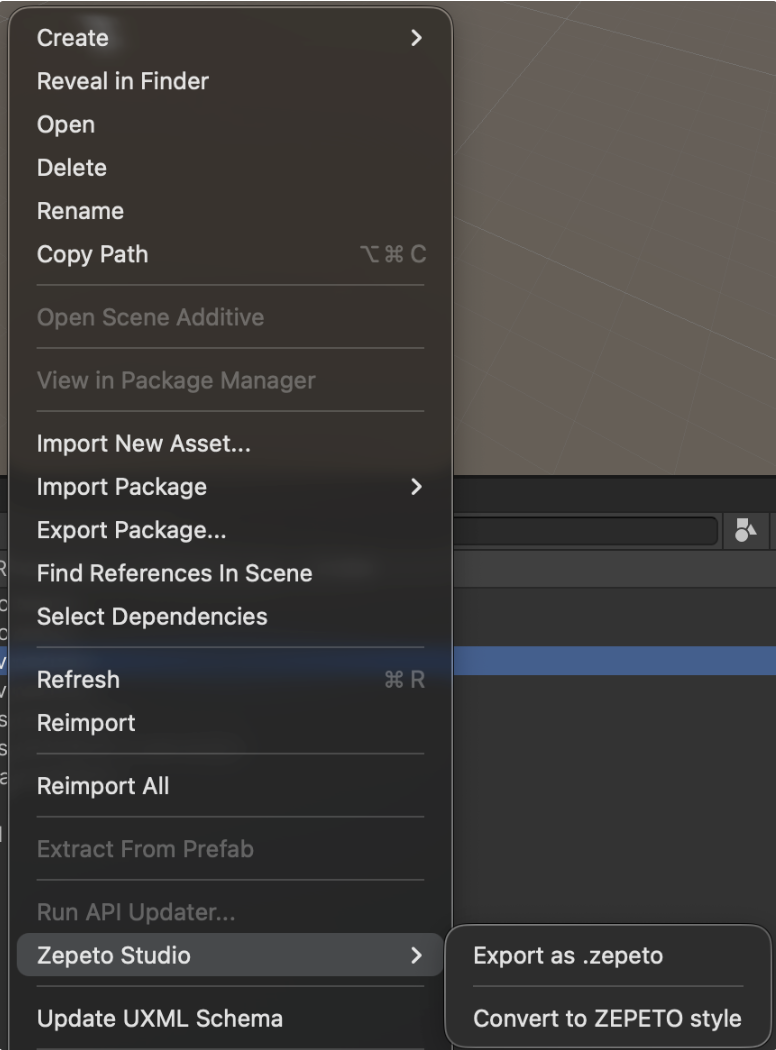This screenshot has width=776, height=1050.
Task: Click Select Dependencies
Action: [x=230, y=617]
